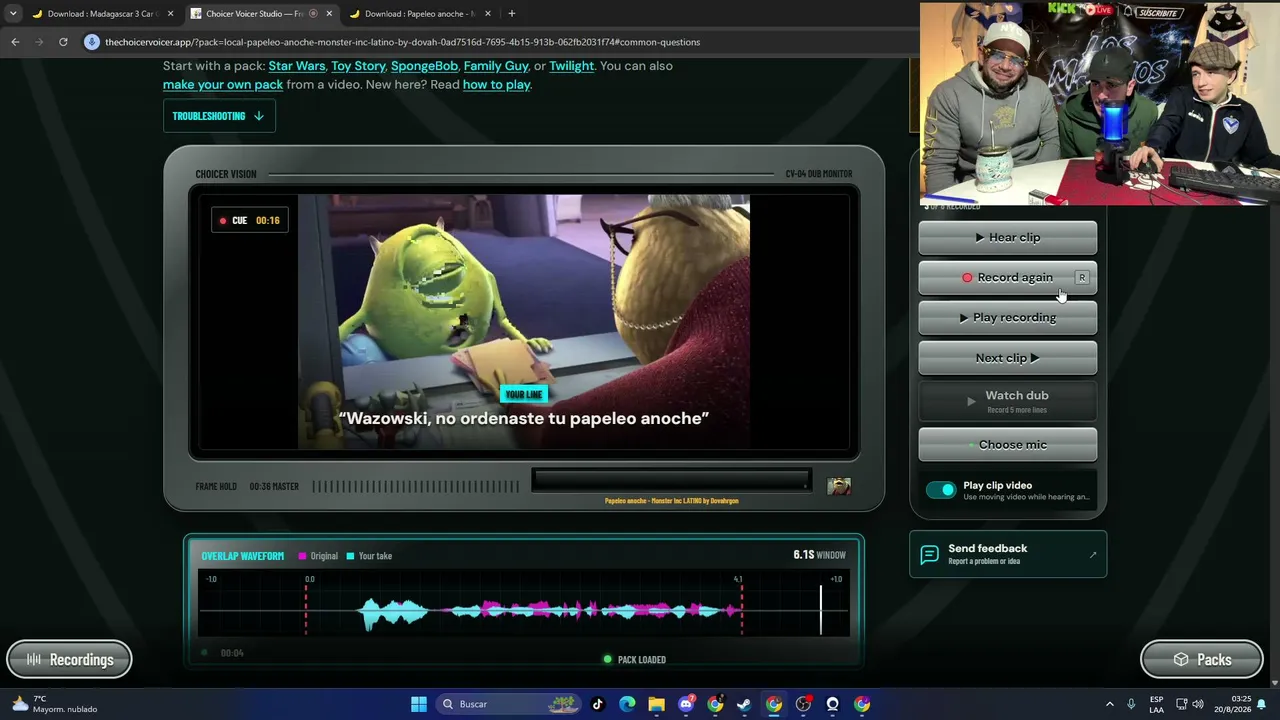This screenshot has width=1280, height=720.
Task: Click the CUE 00:16 indicator
Action: click(x=250, y=221)
